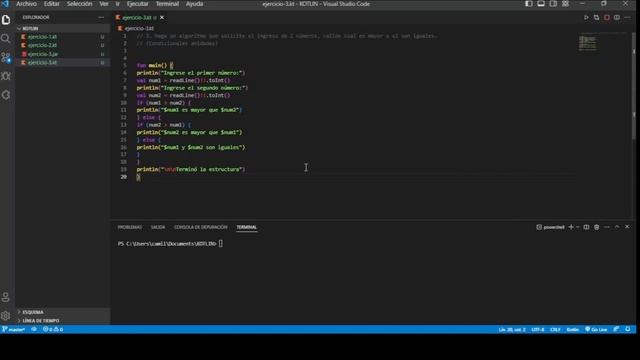
Task: Switch to CONSOLA DE DEPURACIÓN tab
Action: click(x=200, y=227)
